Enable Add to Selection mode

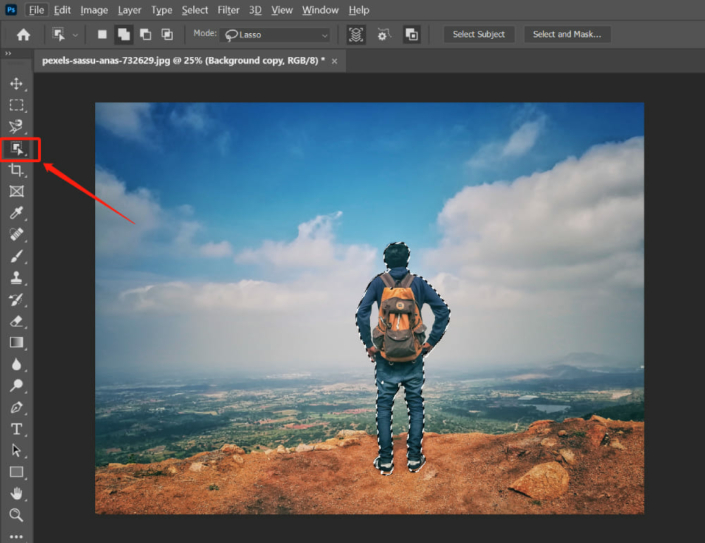124,34
